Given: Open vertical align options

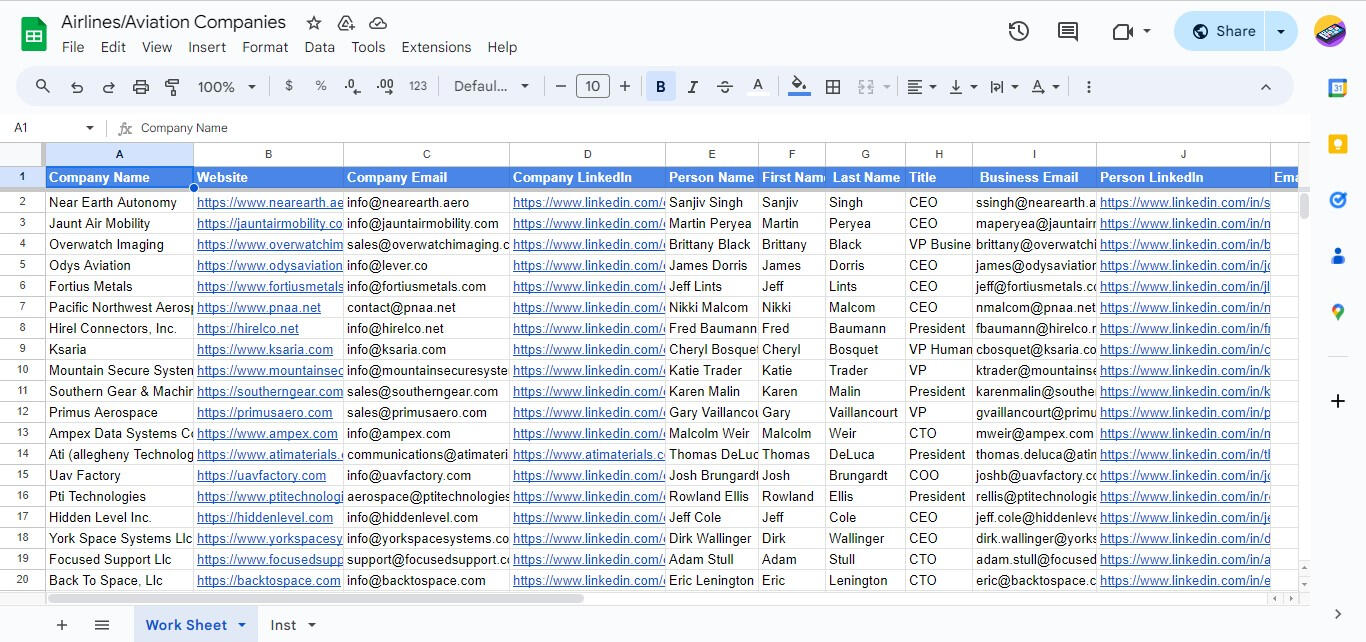Looking at the screenshot, I should (962, 87).
